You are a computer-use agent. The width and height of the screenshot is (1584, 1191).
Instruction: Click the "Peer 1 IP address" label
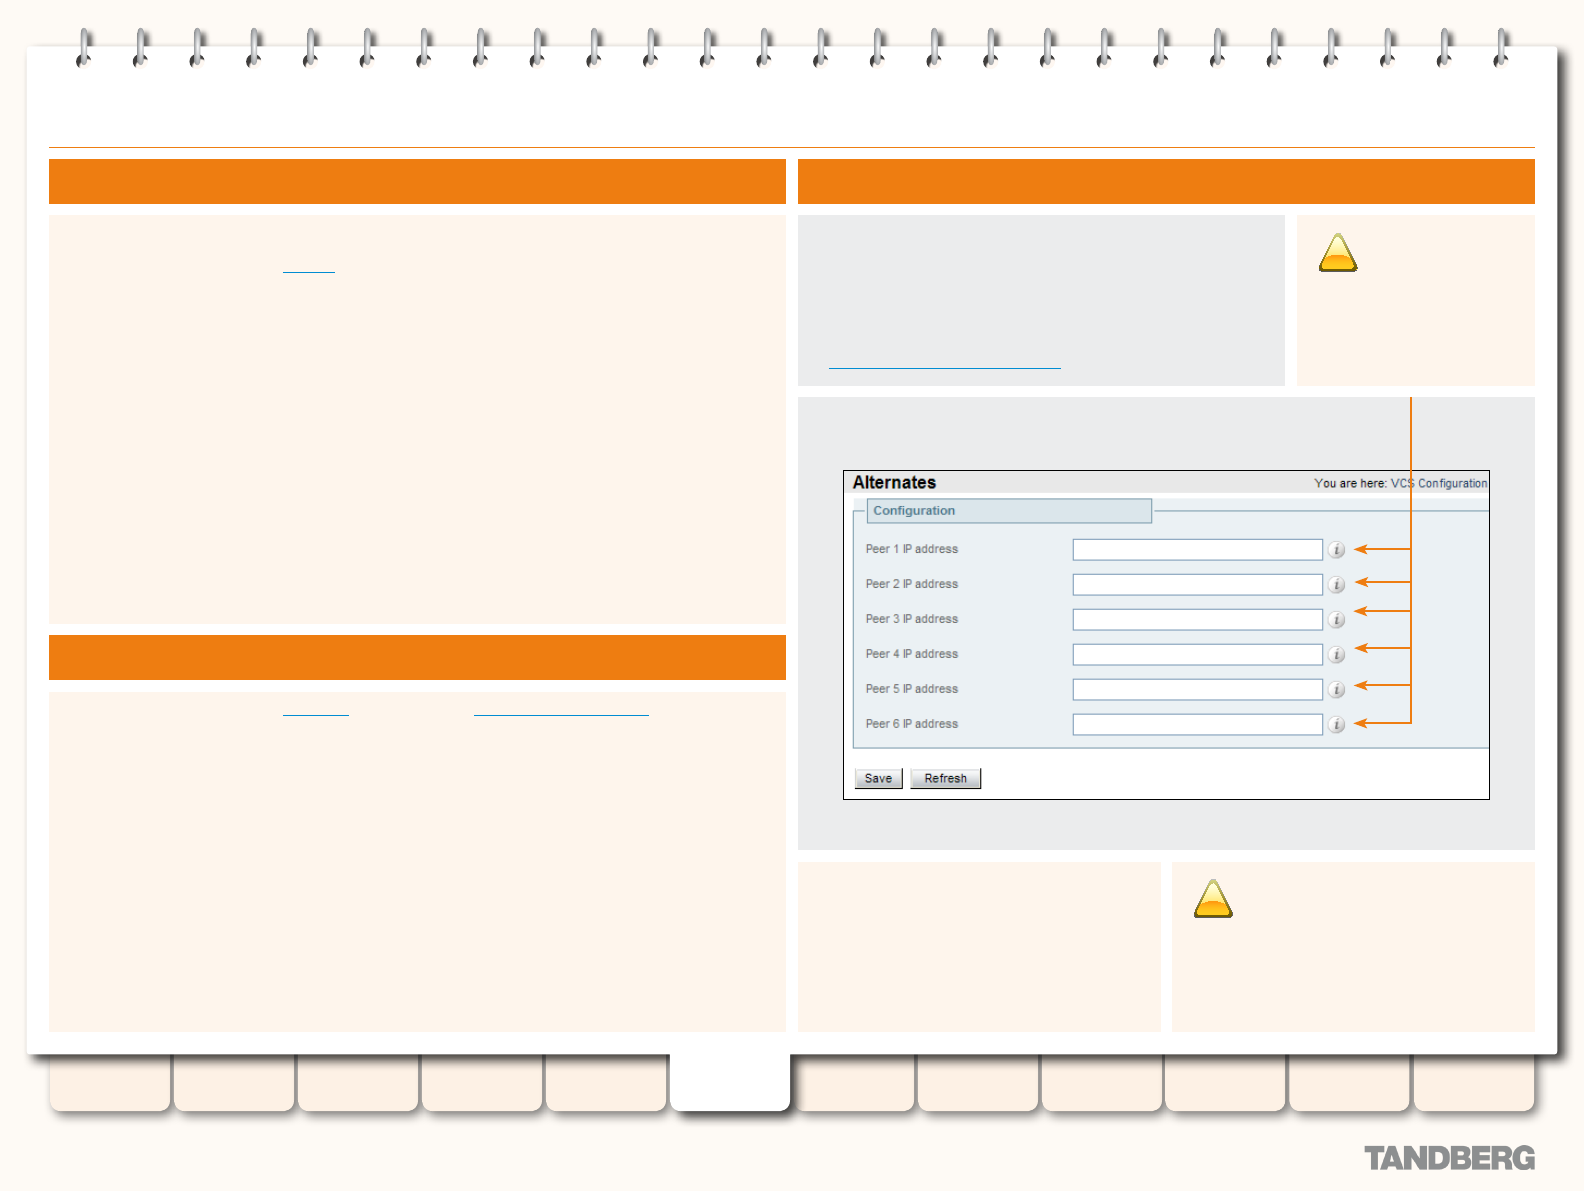[x=911, y=549]
